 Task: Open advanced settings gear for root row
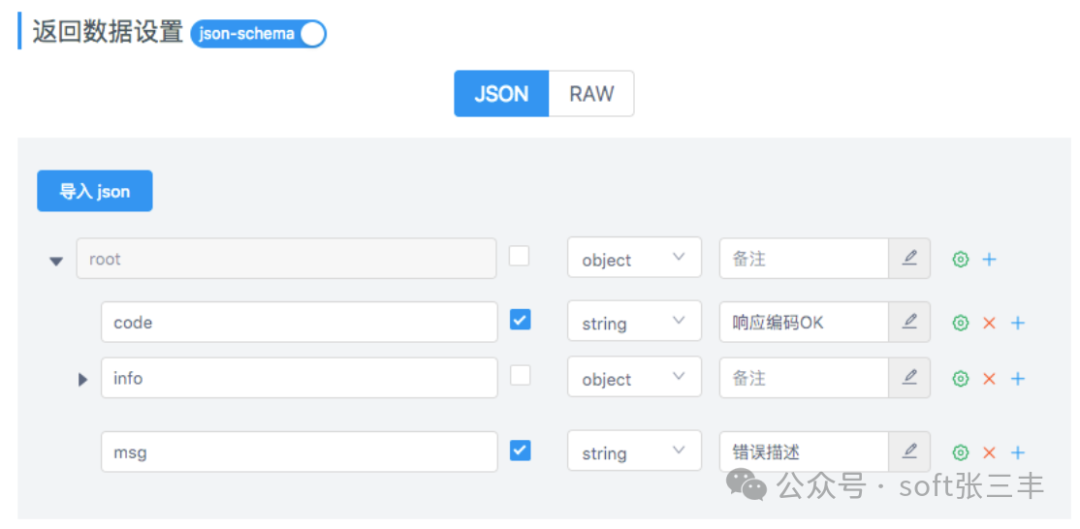961,260
